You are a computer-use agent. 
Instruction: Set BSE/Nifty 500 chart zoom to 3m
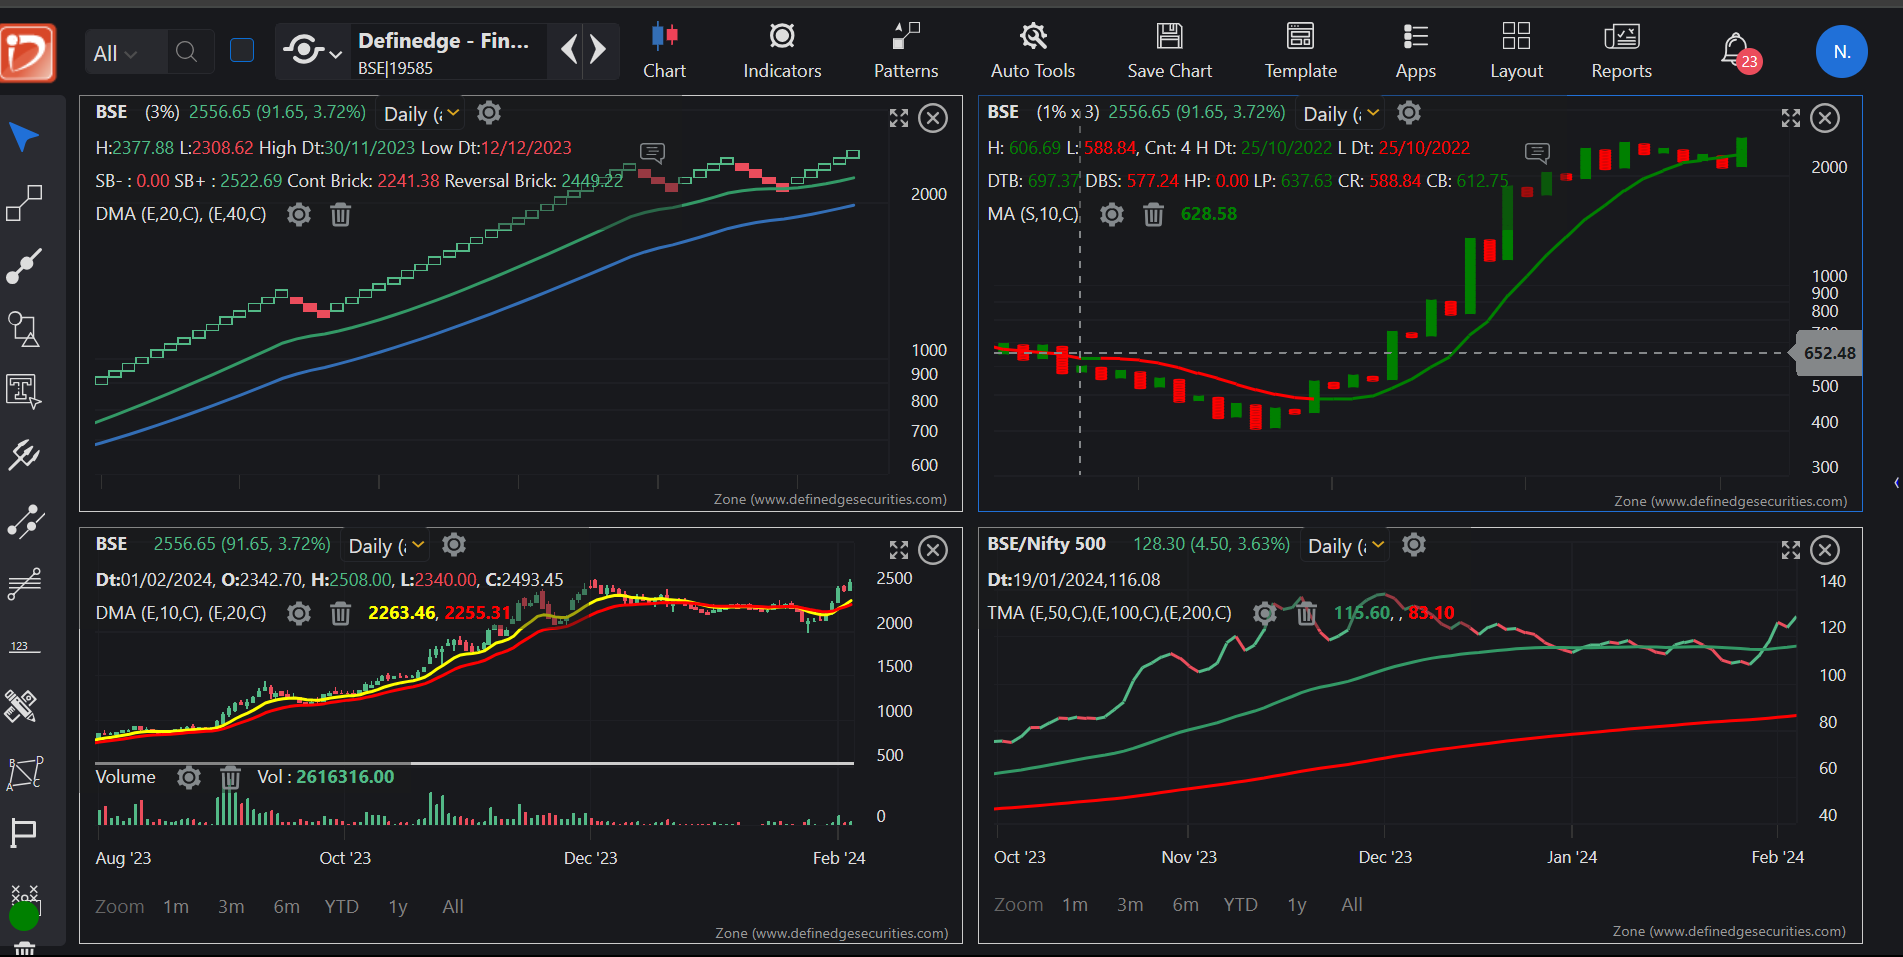point(1130,905)
